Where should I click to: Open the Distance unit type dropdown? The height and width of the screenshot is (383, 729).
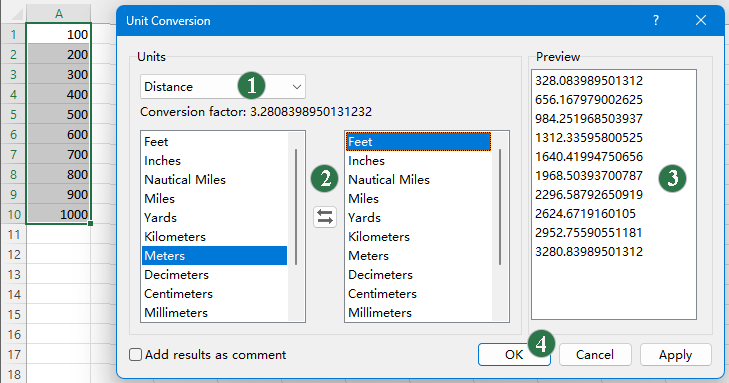tap(223, 86)
